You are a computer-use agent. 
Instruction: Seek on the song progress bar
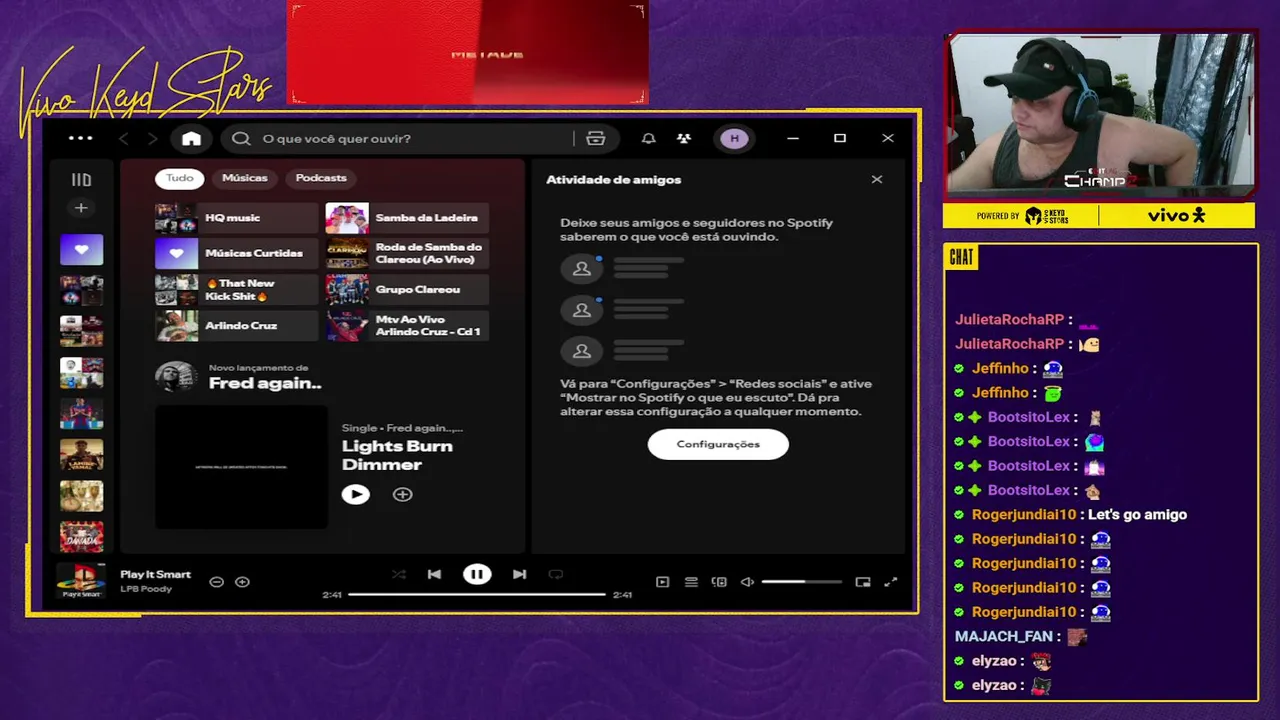tap(477, 594)
